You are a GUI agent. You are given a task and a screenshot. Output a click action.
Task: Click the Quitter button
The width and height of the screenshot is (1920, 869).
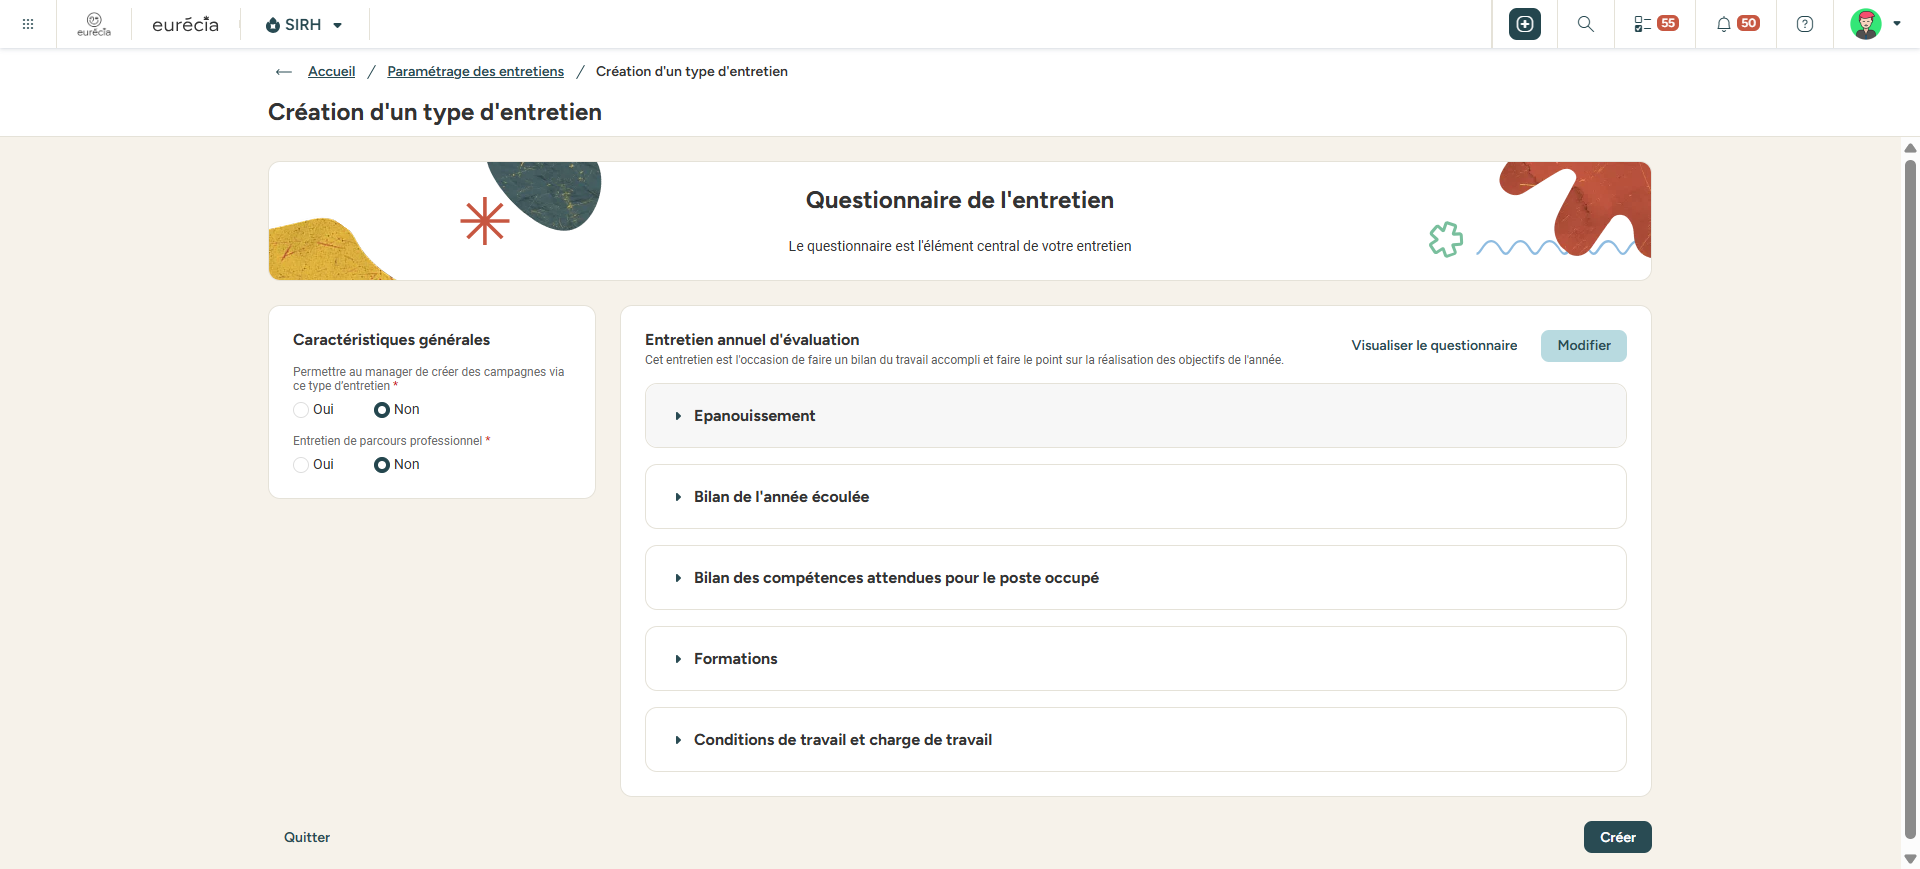click(x=307, y=838)
